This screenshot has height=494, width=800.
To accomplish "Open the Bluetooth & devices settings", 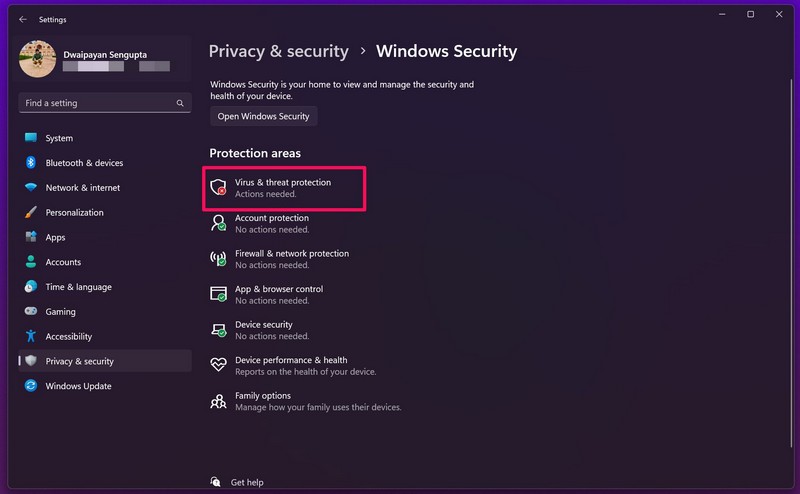I will [84, 163].
